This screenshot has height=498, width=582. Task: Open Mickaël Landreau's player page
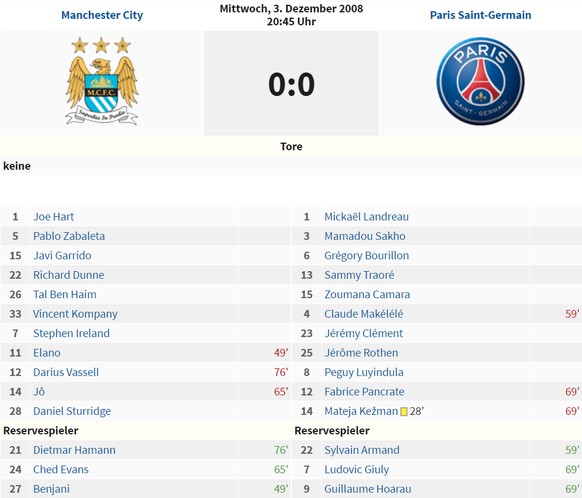[x=366, y=217]
